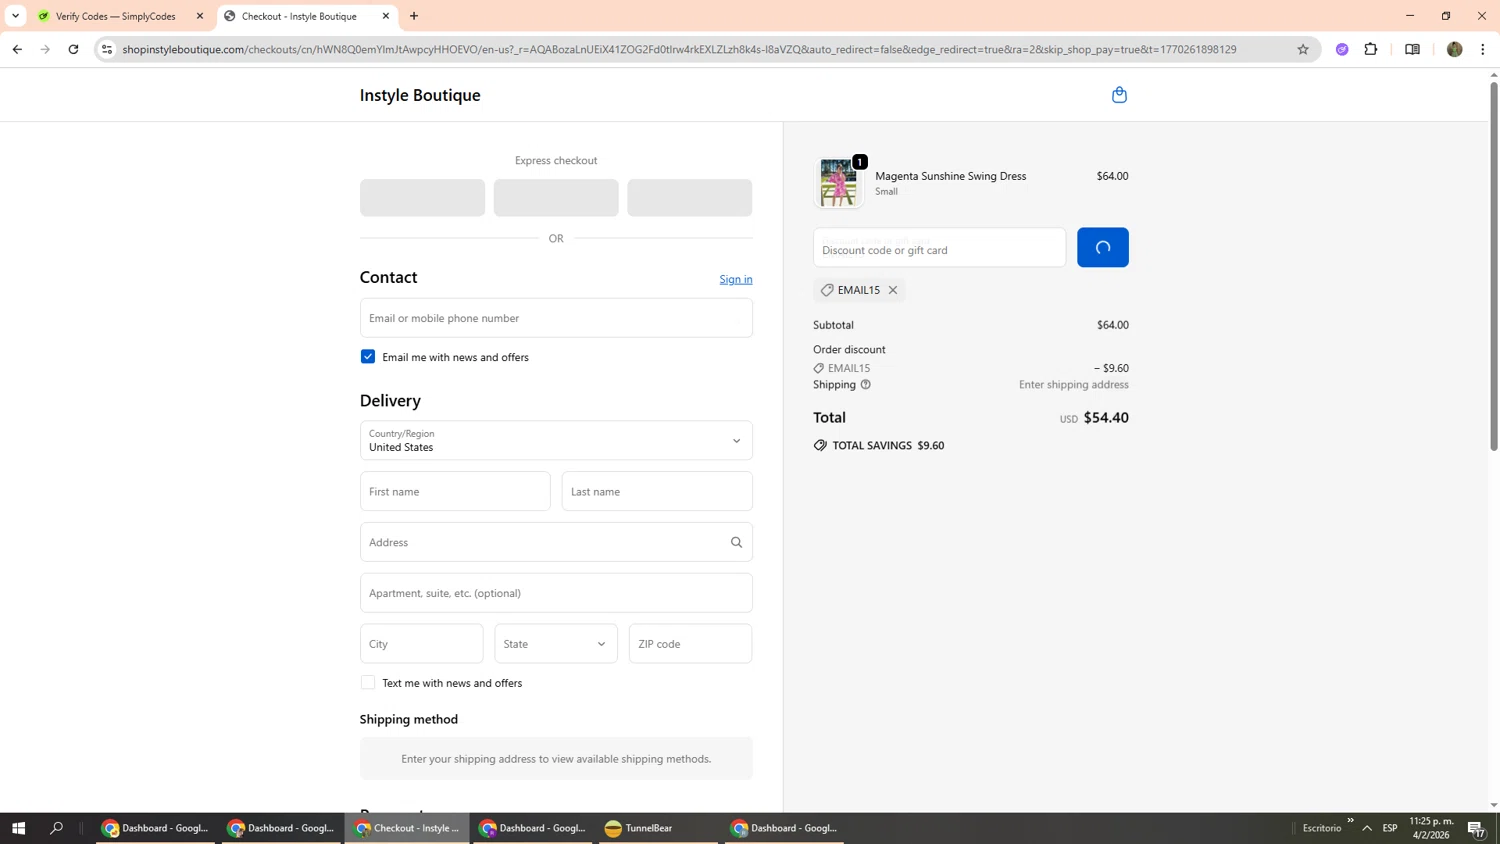Open the ESP language indicator in tray

click(x=1390, y=828)
